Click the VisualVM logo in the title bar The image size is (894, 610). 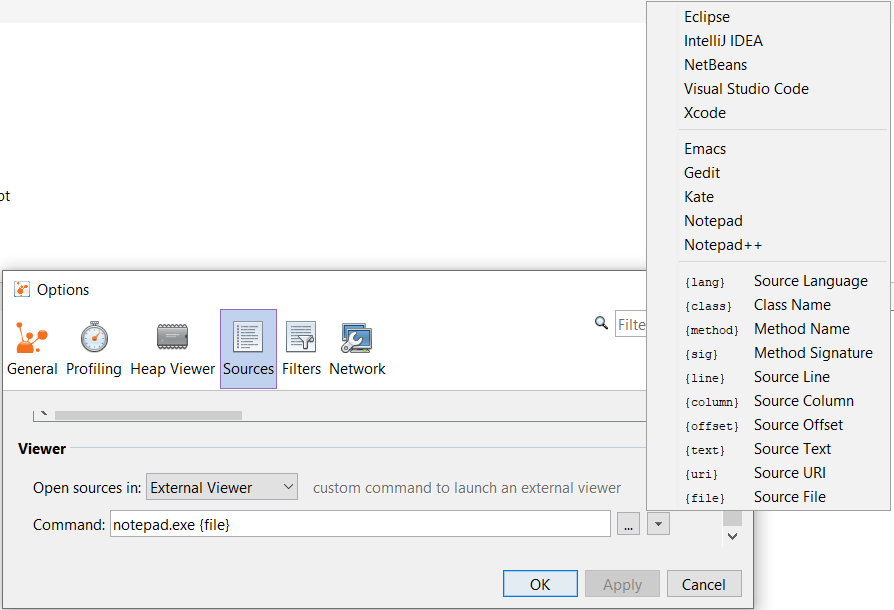[20, 289]
